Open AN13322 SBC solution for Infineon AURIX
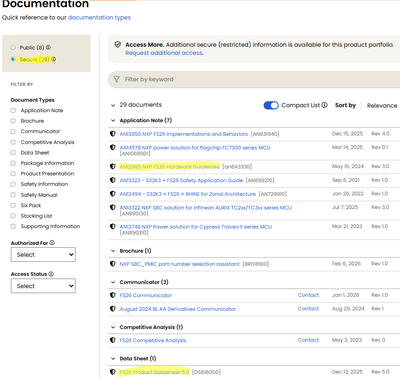This screenshot has width=400, height=378. tap(206, 207)
